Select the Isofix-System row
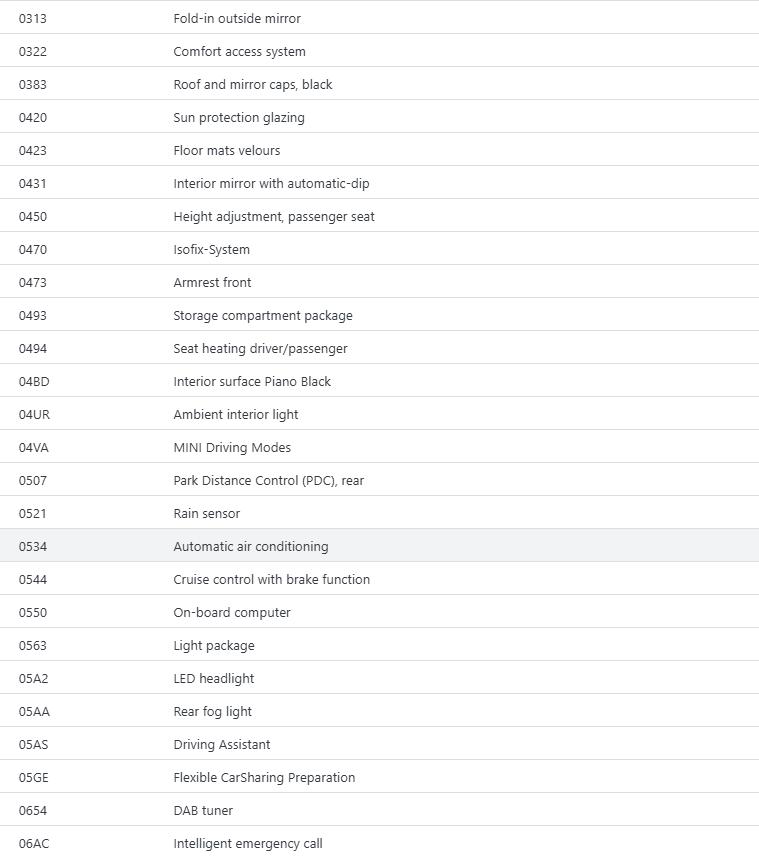Viewport: 759px width, 856px height. point(211,249)
